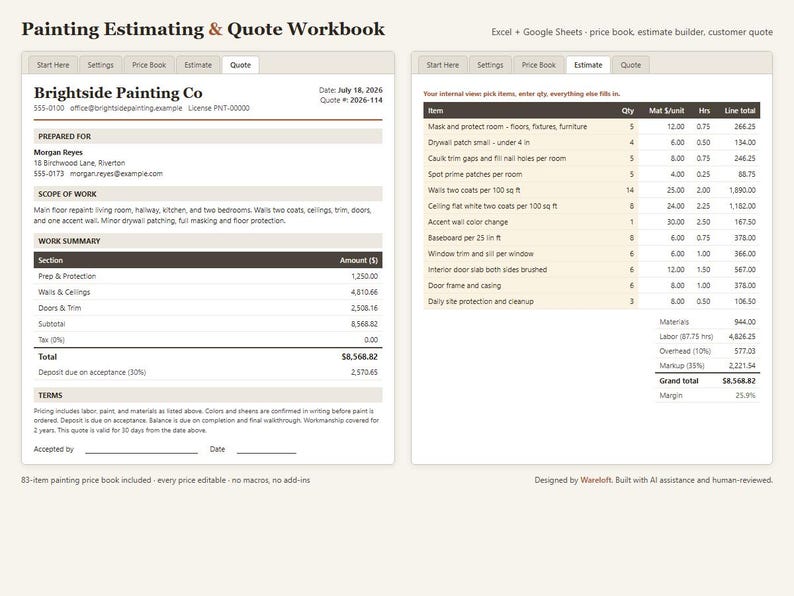794x596 pixels.
Task: Switch to Estimate tab in Quote panel
Action: (198, 65)
